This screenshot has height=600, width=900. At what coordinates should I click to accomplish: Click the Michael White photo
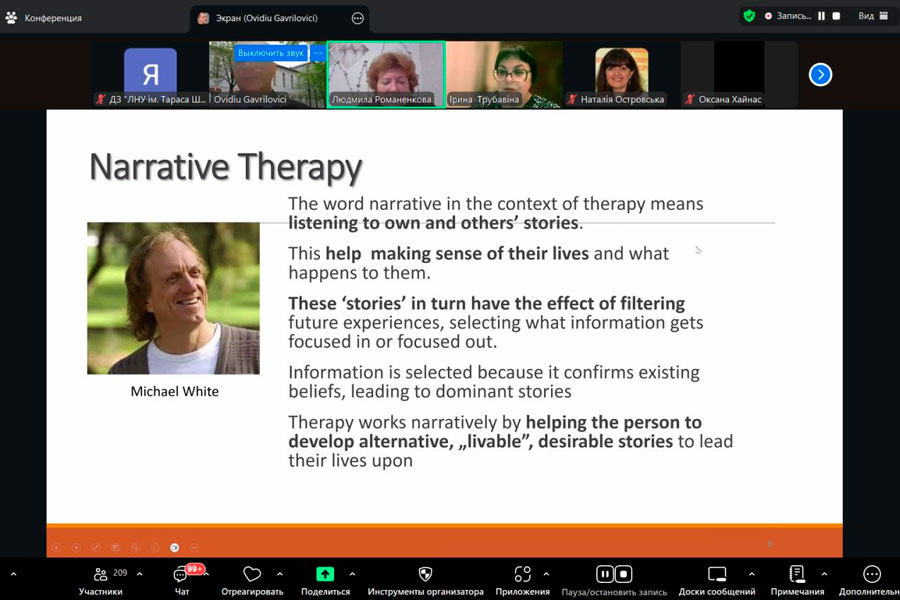pos(173,298)
